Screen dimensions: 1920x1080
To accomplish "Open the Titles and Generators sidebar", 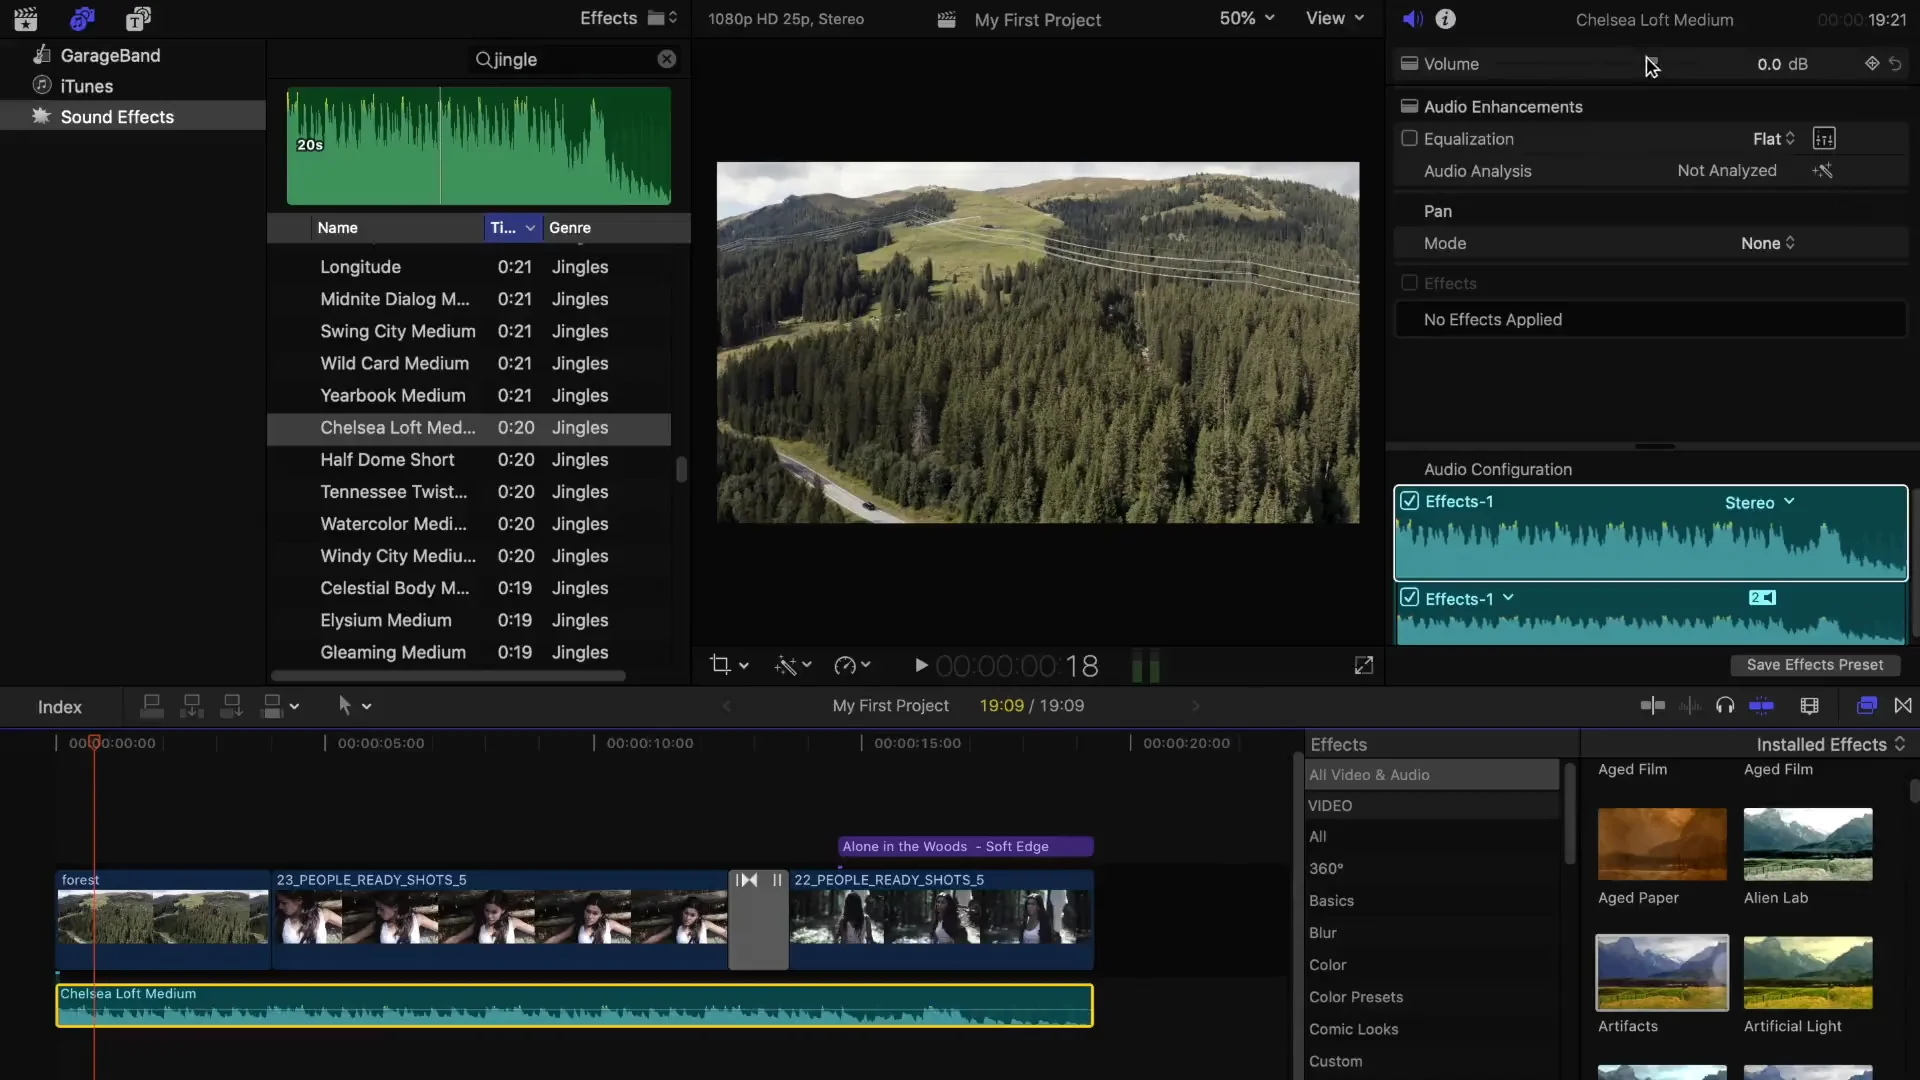I will 138,18.
